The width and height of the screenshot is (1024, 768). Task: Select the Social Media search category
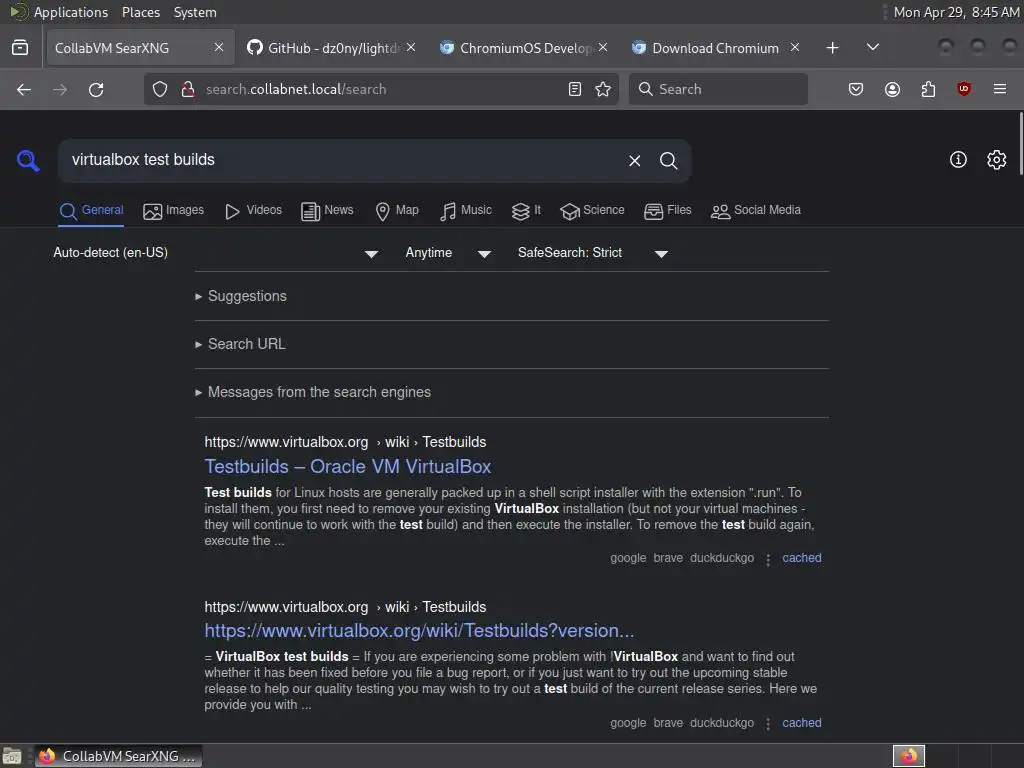pos(756,211)
